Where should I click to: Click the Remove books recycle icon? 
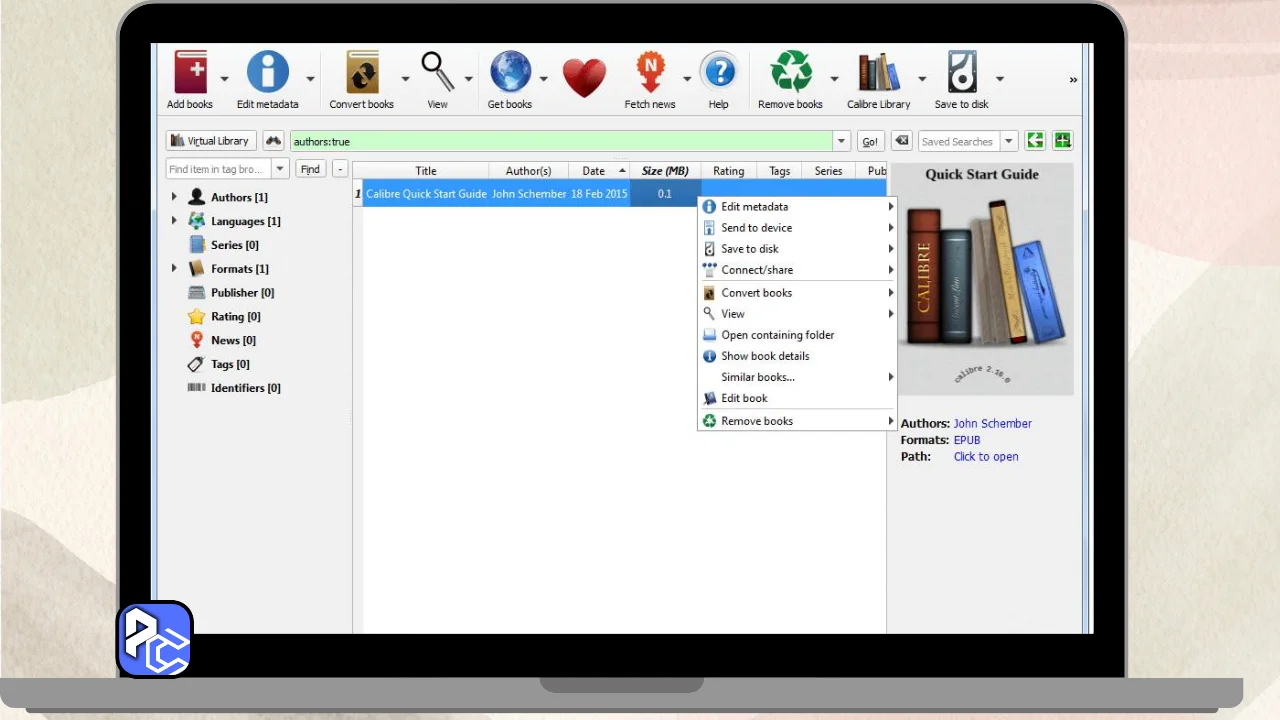coord(790,74)
